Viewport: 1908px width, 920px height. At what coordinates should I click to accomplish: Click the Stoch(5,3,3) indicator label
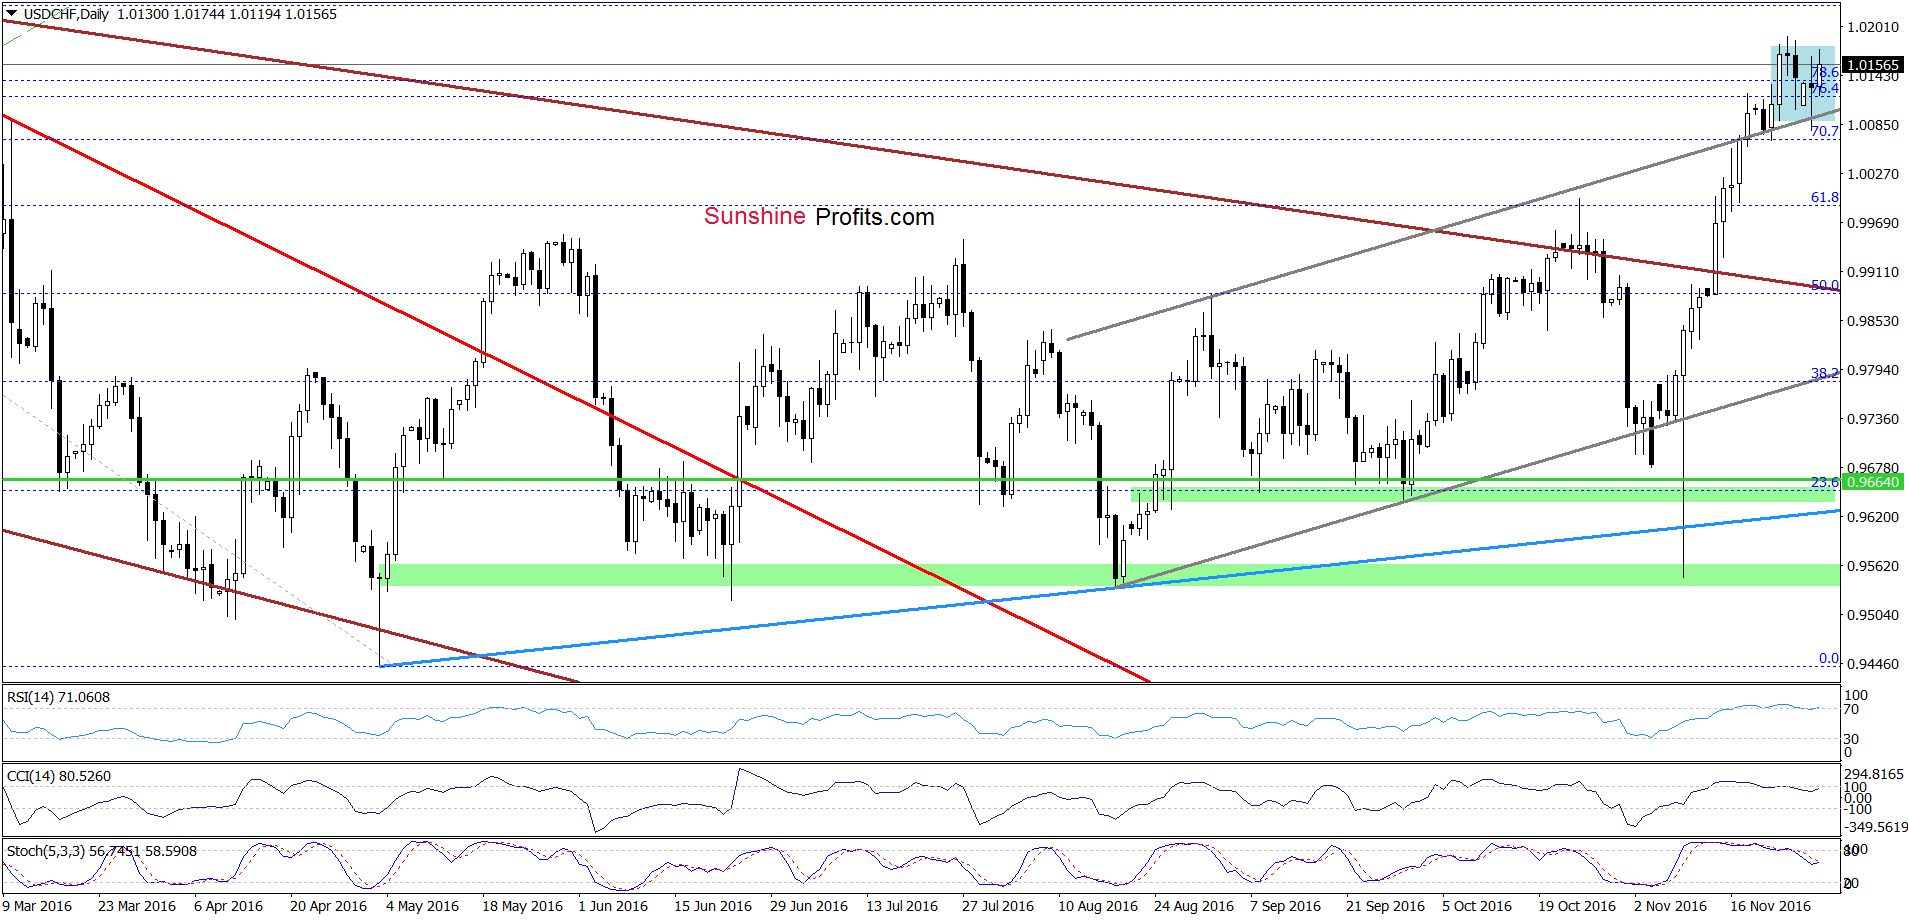coord(101,851)
